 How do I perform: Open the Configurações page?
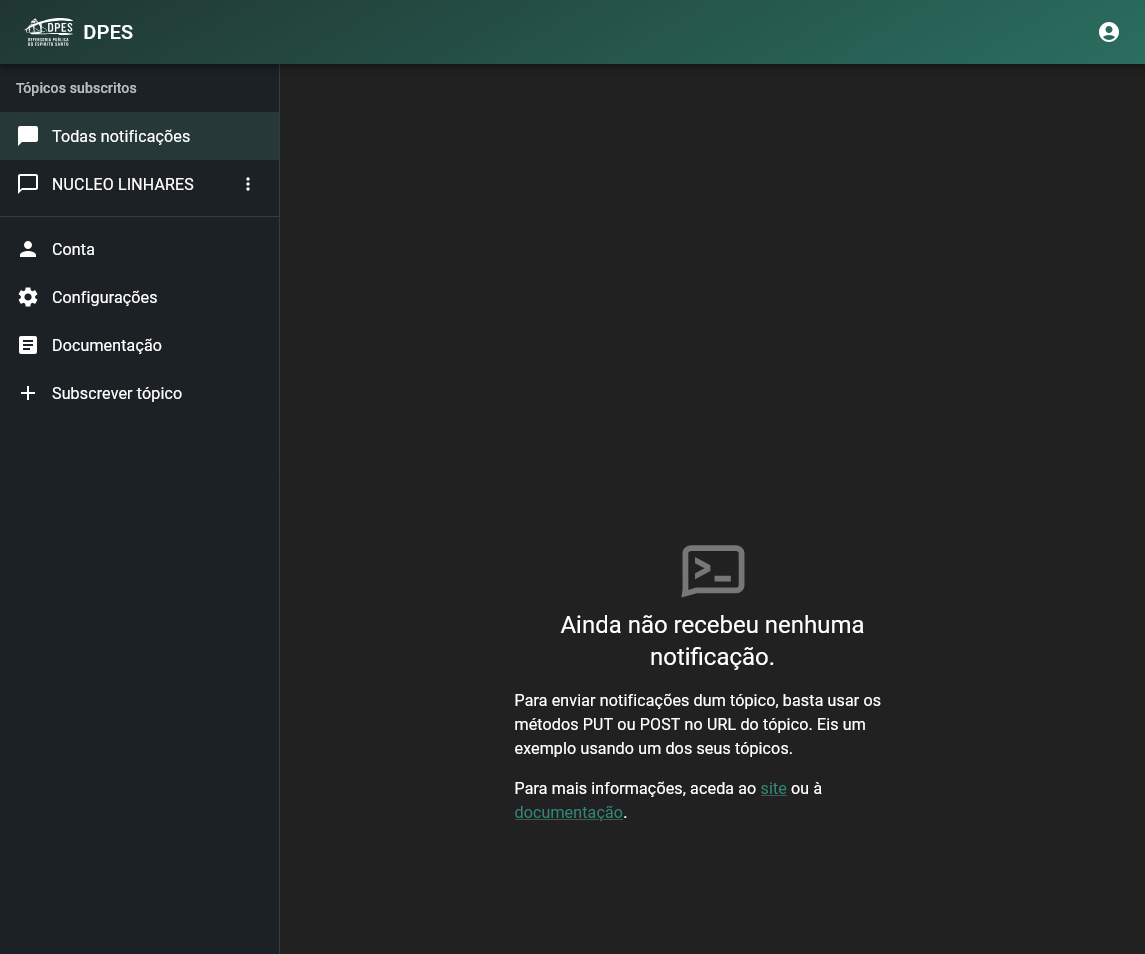click(x=139, y=297)
